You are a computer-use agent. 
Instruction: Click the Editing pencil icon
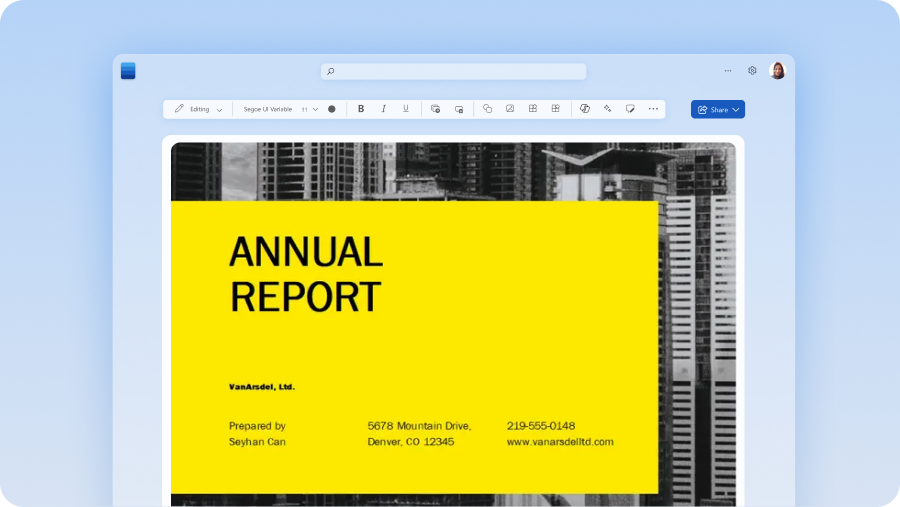coord(179,109)
